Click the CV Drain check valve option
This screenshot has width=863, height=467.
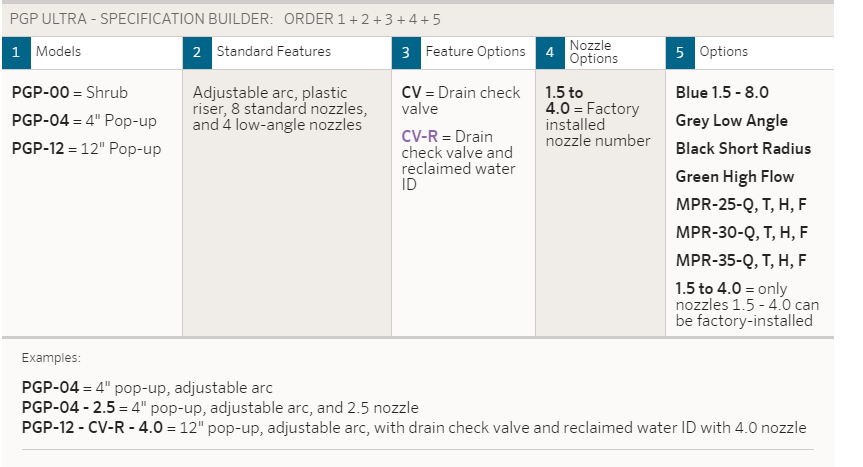point(461,100)
